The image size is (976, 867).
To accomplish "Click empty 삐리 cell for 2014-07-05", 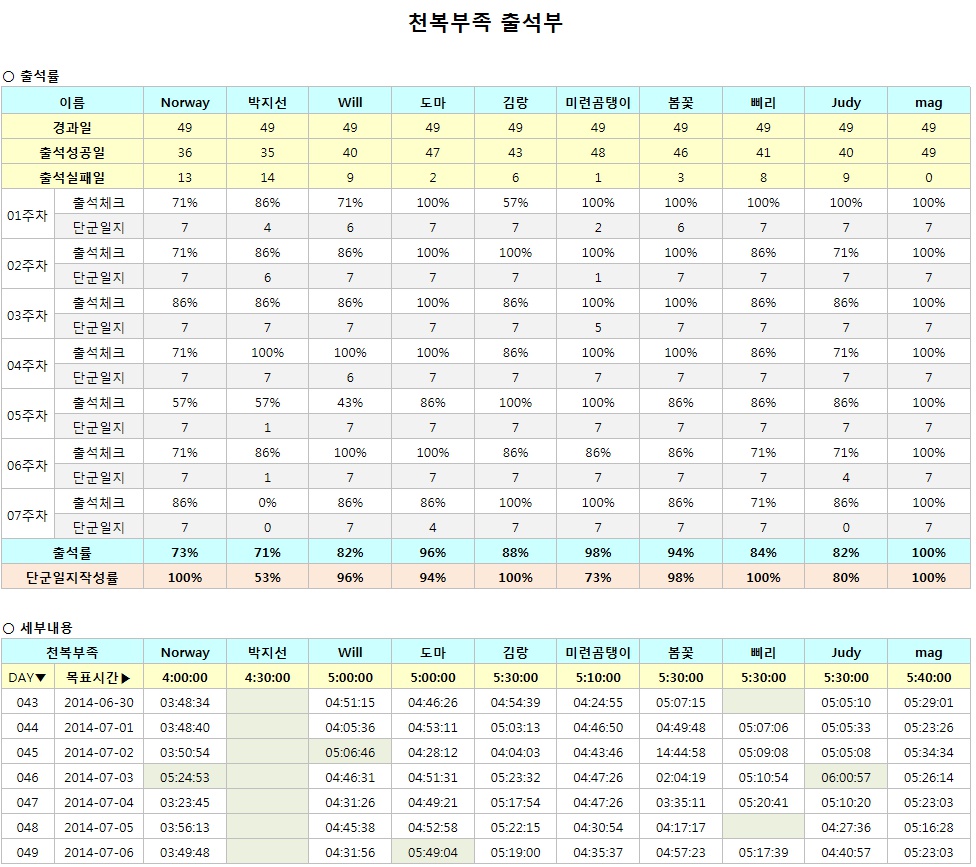I will tap(763, 827).
